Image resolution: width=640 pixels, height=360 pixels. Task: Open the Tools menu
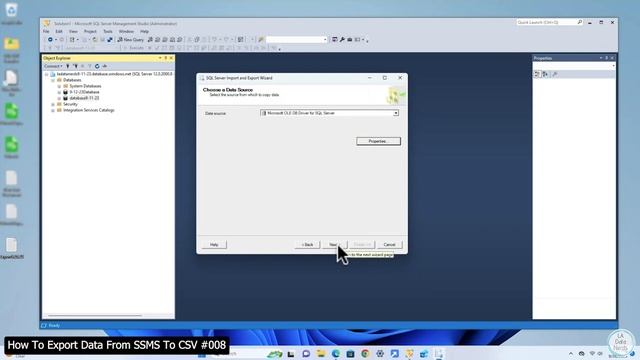point(108,31)
